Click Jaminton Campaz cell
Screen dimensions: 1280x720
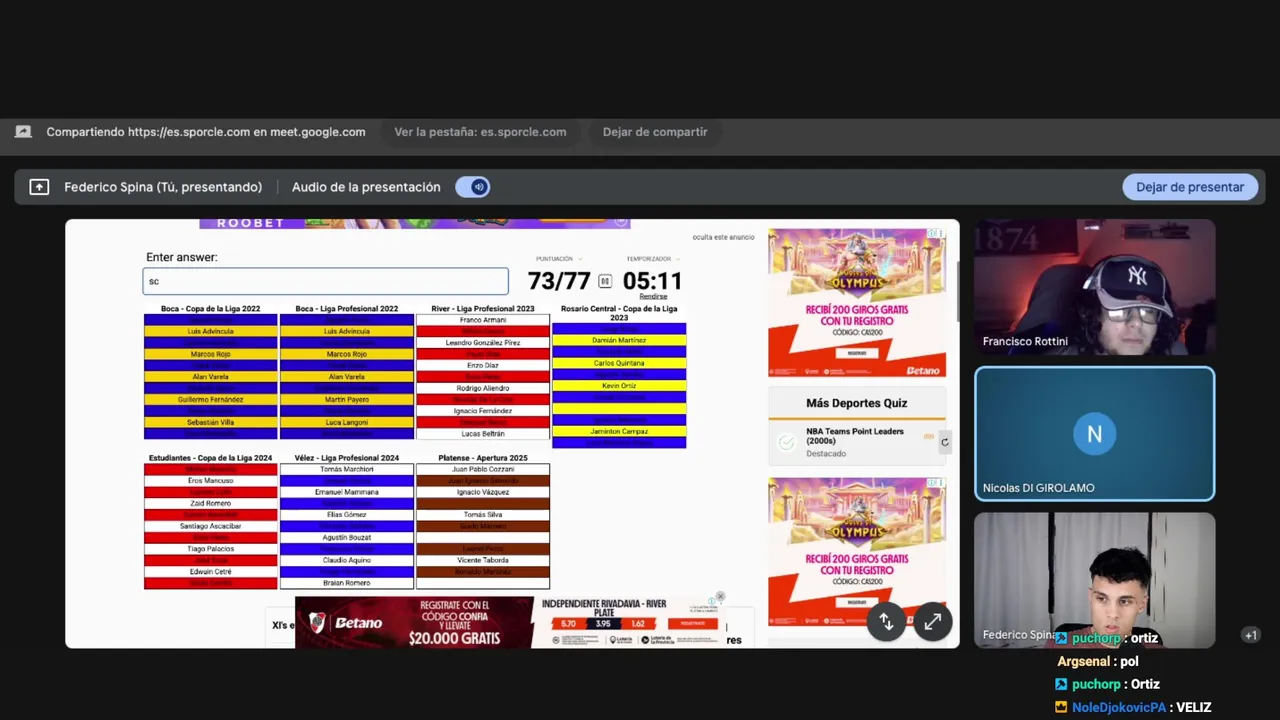(x=619, y=431)
